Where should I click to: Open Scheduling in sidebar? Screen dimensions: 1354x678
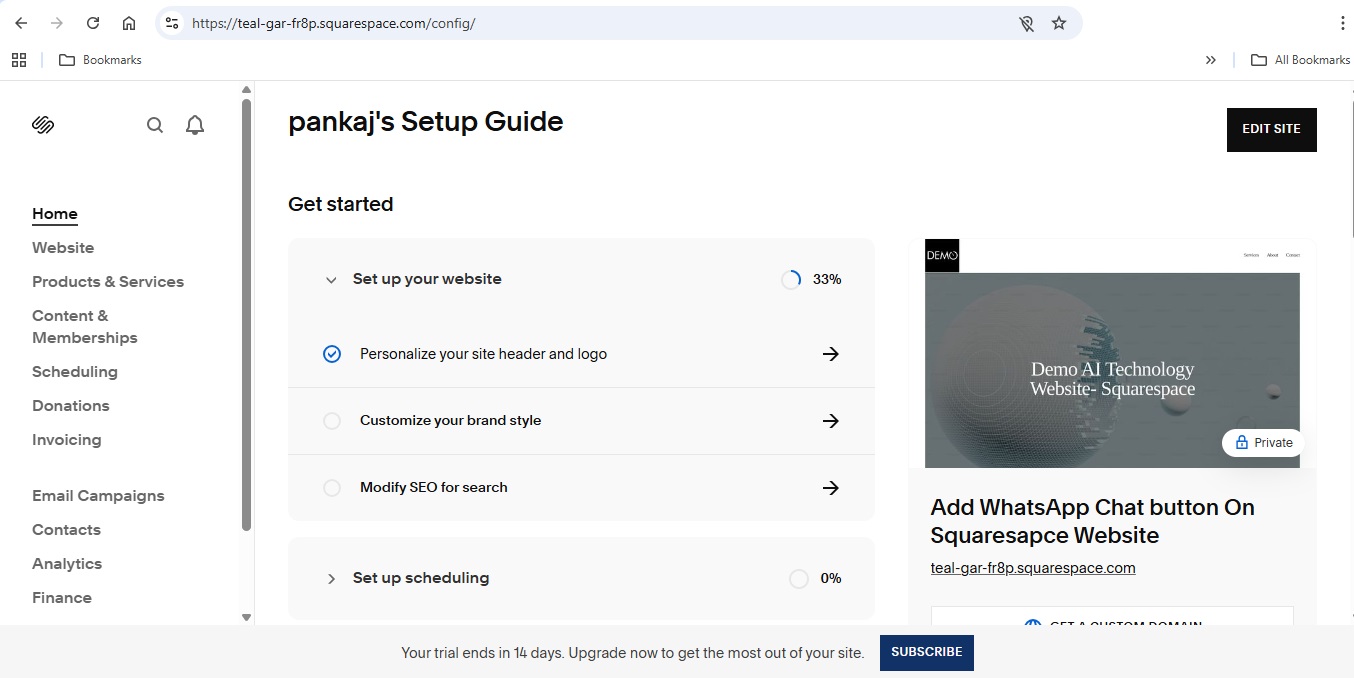coord(75,372)
